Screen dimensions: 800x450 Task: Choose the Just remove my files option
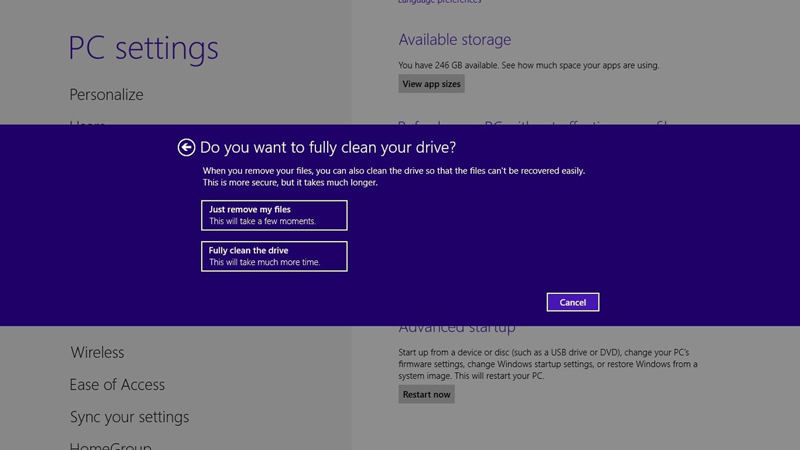[273, 215]
